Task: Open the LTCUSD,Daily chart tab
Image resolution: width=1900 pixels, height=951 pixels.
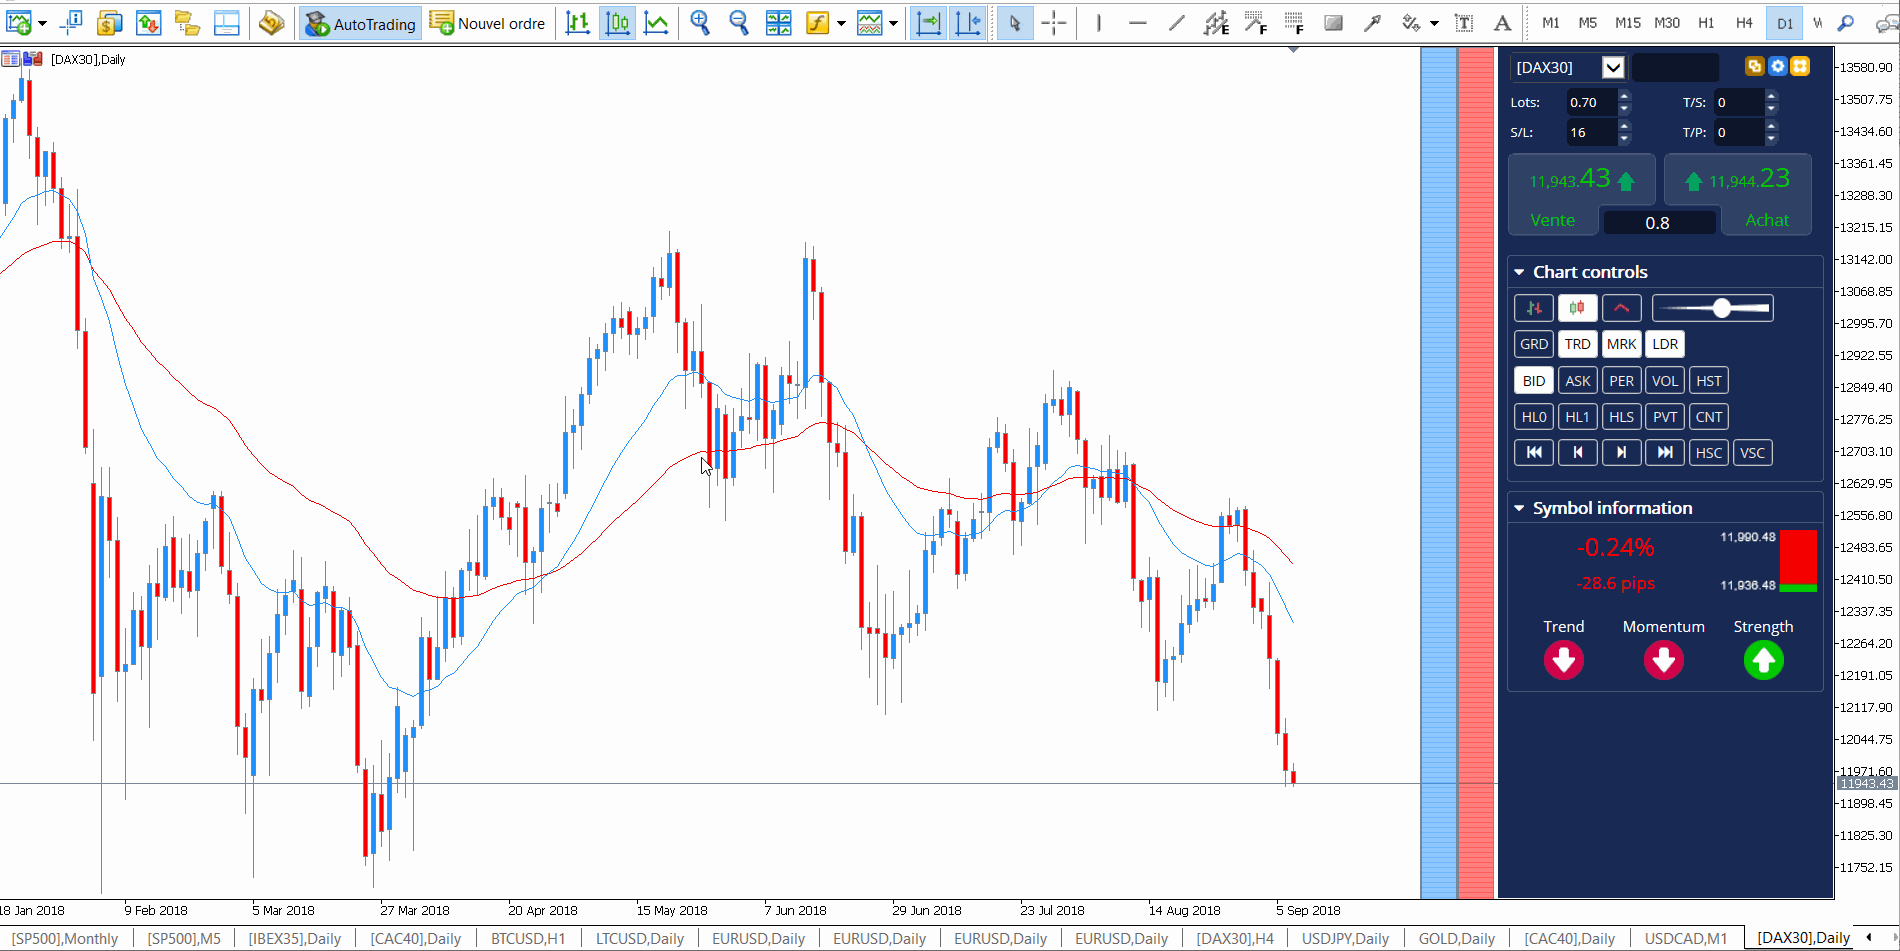Action: (x=640, y=938)
